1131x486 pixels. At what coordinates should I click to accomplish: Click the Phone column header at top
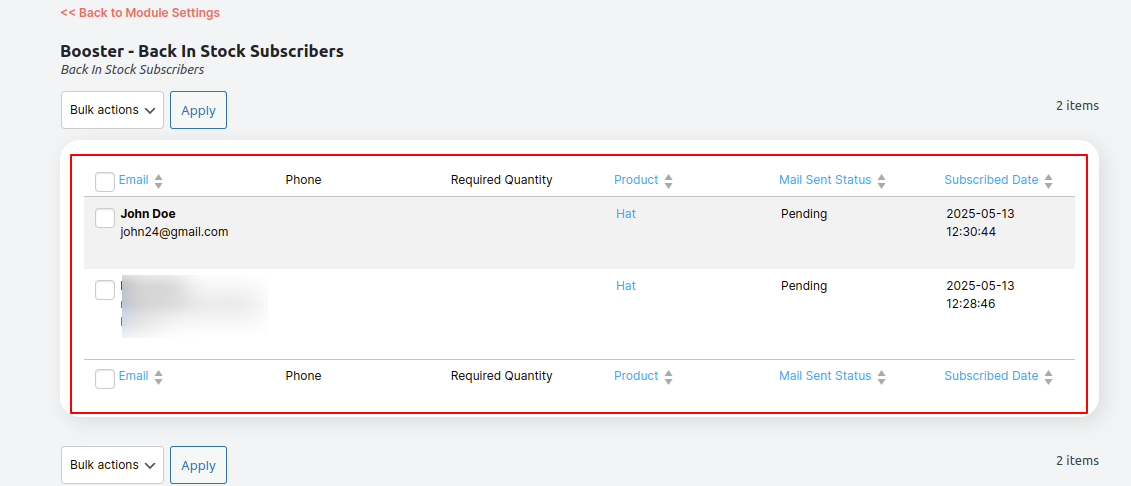coord(304,180)
